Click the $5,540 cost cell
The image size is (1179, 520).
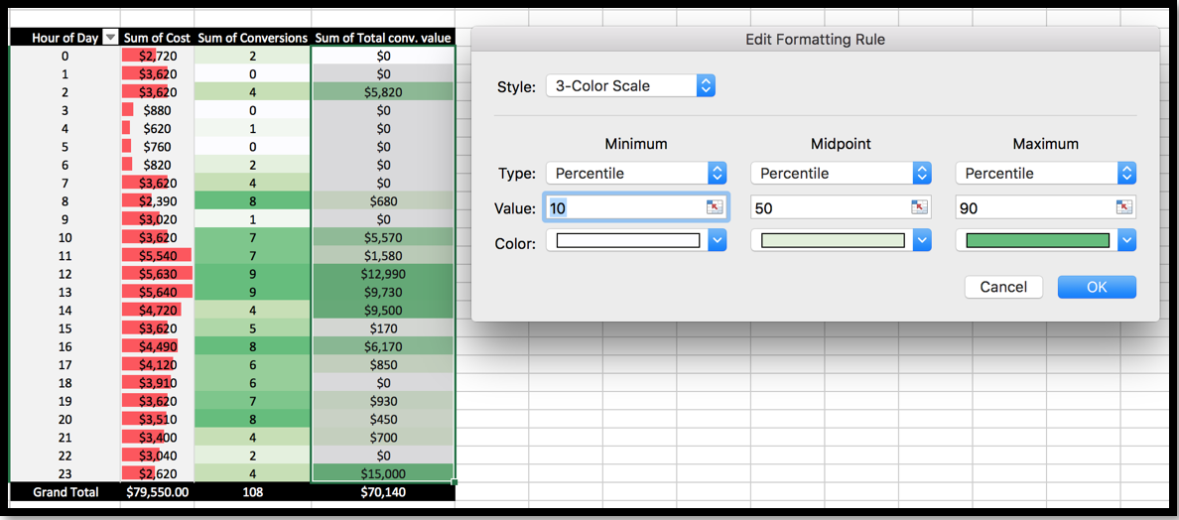point(157,255)
